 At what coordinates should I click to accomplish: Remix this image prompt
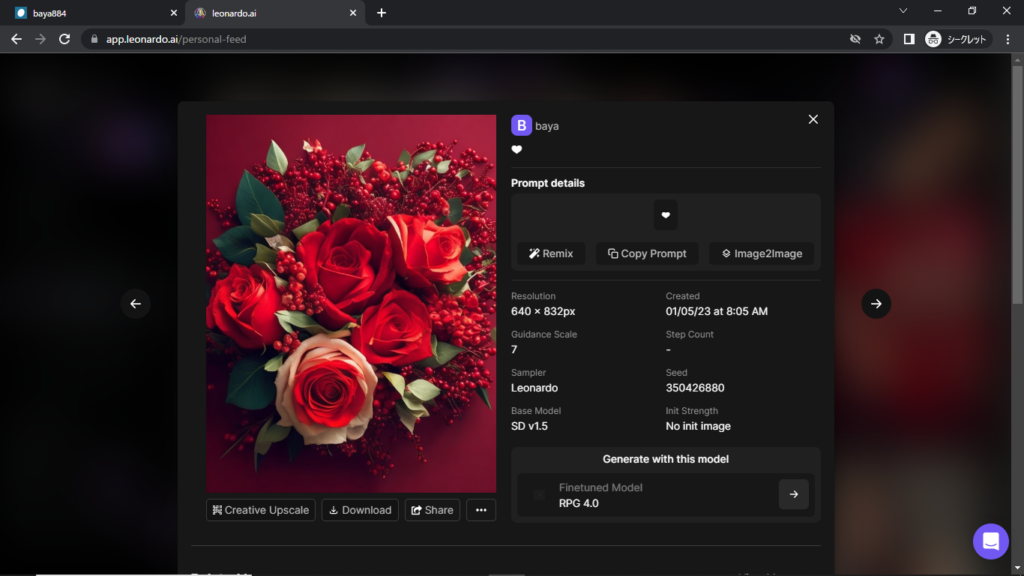click(x=551, y=254)
